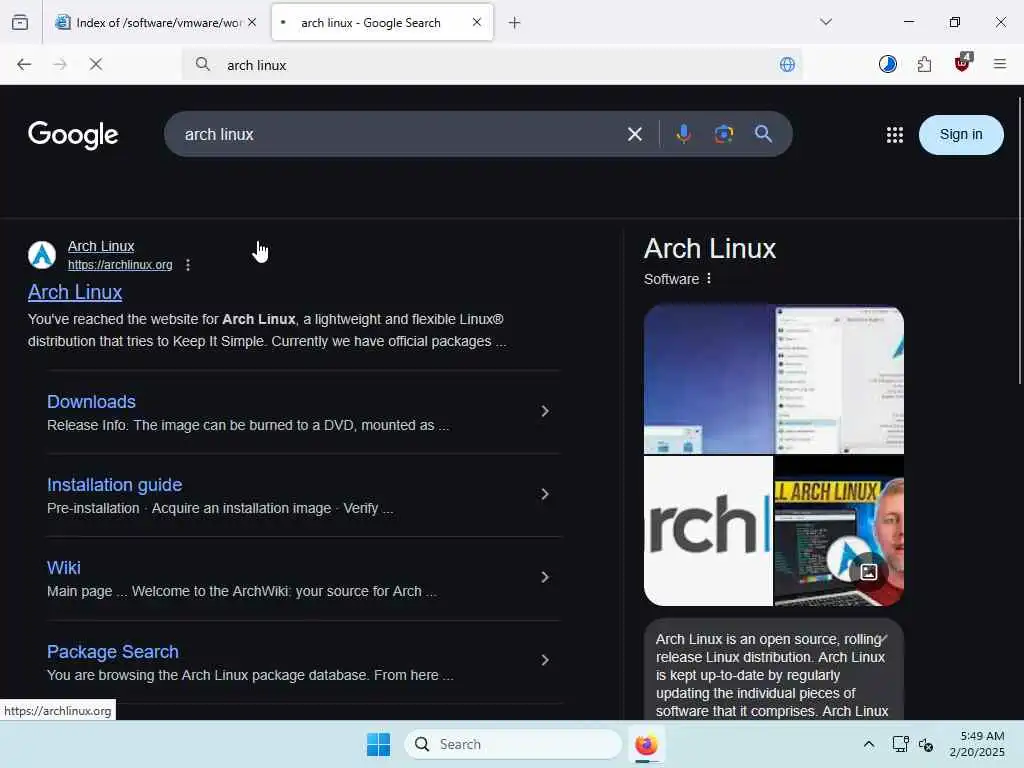The image size is (1024, 768).
Task: Select the arch linux - Google Search tab
Action: [x=382, y=22]
